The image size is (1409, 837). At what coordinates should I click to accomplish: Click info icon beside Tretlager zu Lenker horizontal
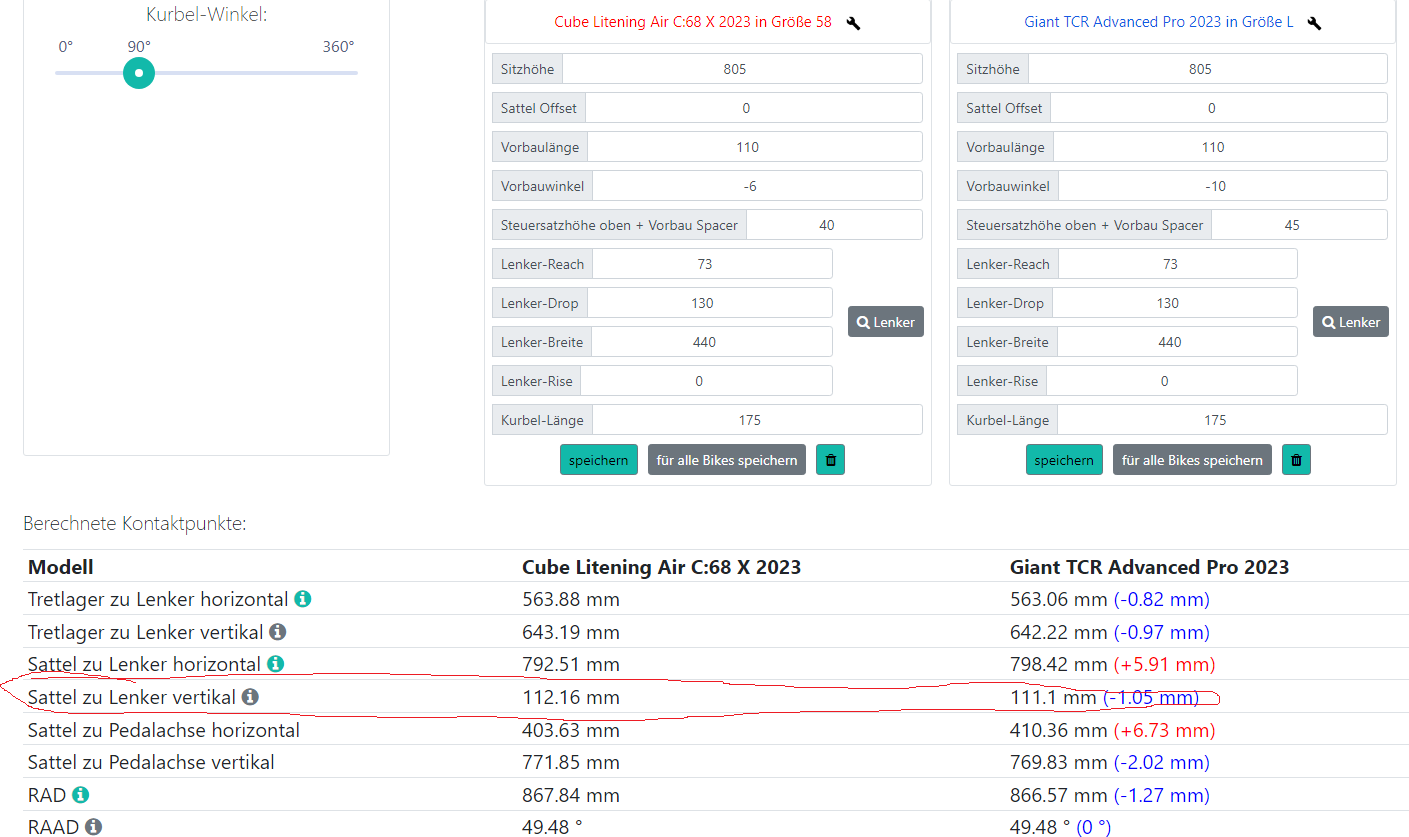[303, 599]
